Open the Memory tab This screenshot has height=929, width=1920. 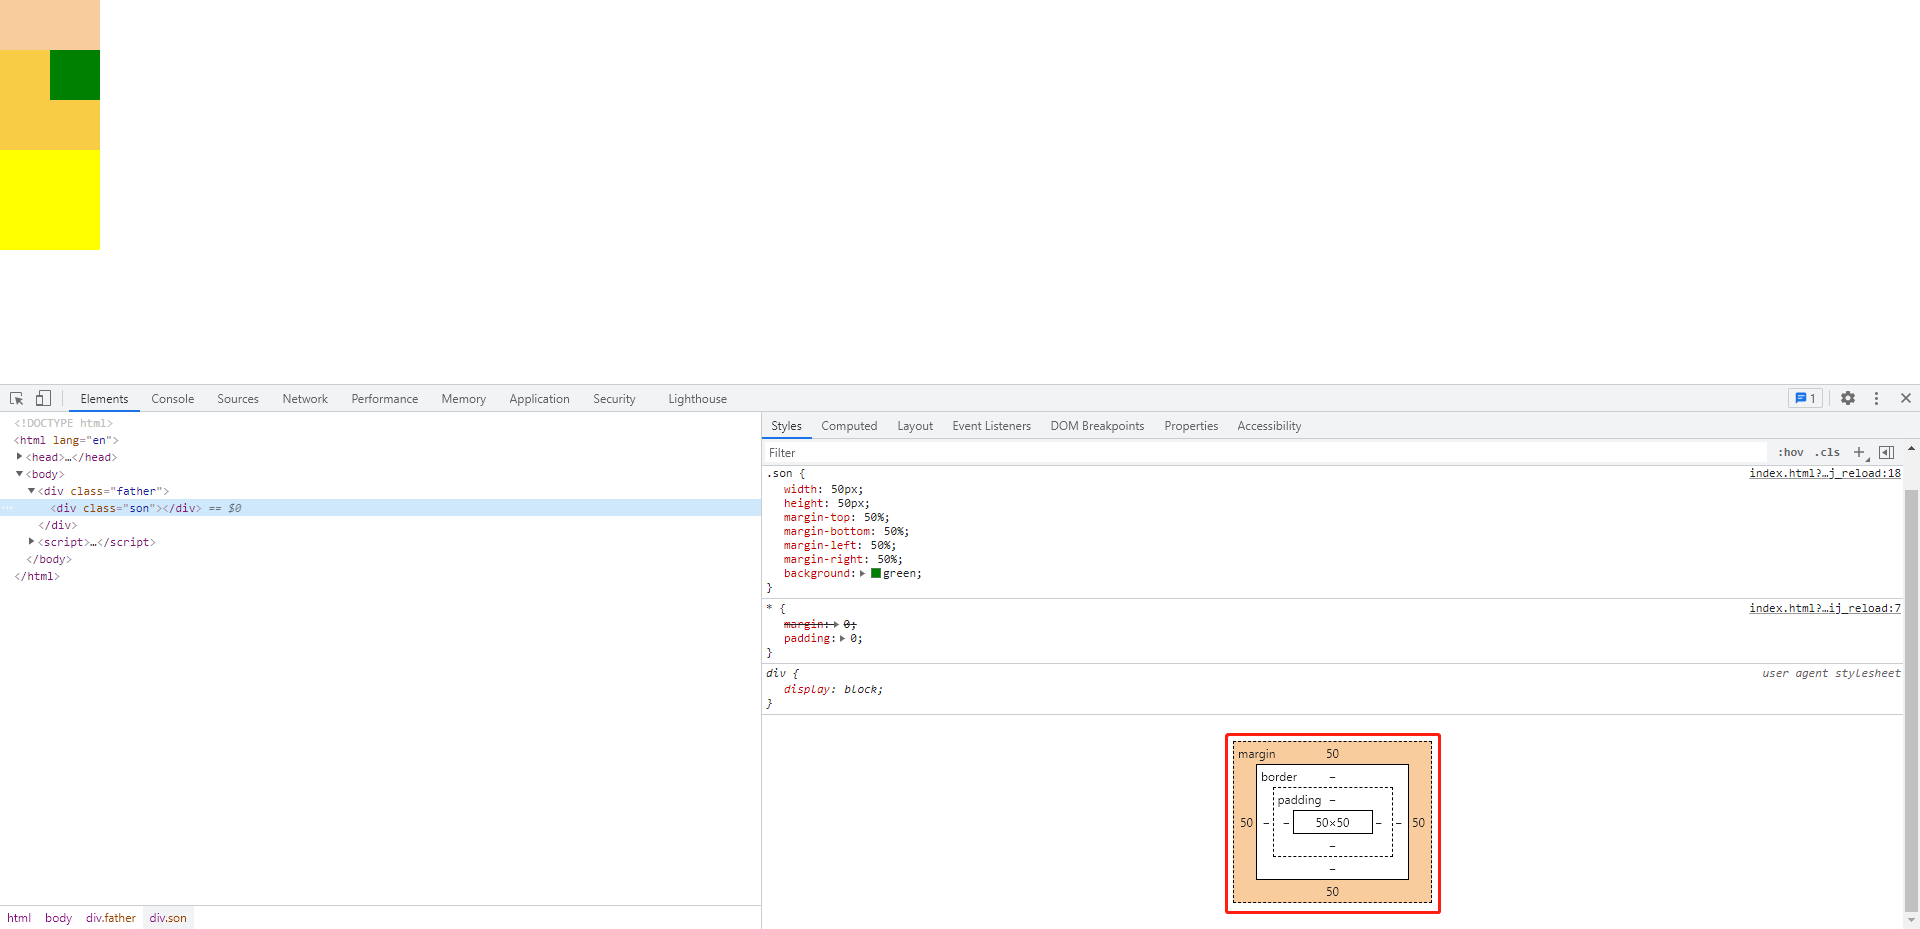[x=464, y=398]
